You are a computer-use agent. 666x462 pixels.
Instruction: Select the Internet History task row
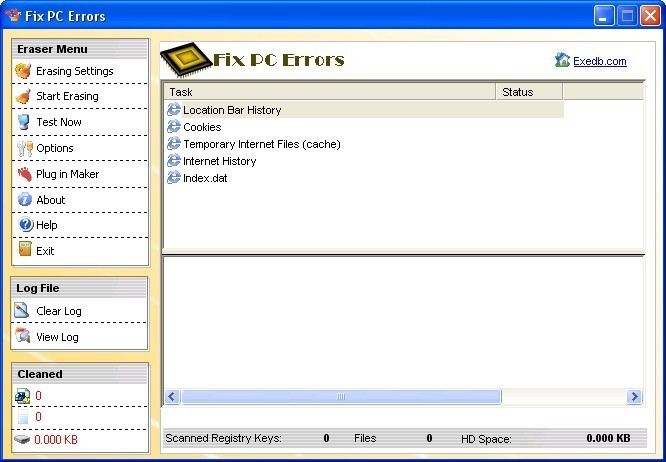[364, 161]
